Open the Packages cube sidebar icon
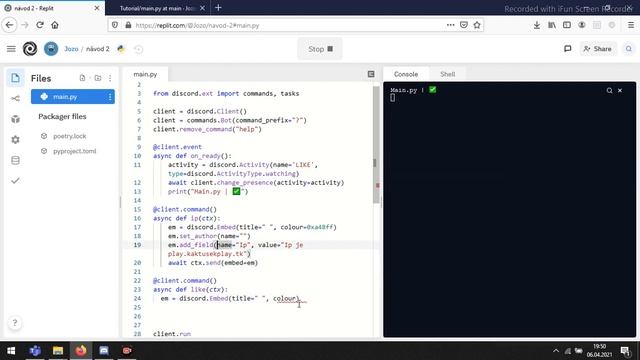This screenshot has height=360, width=640. point(15,119)
